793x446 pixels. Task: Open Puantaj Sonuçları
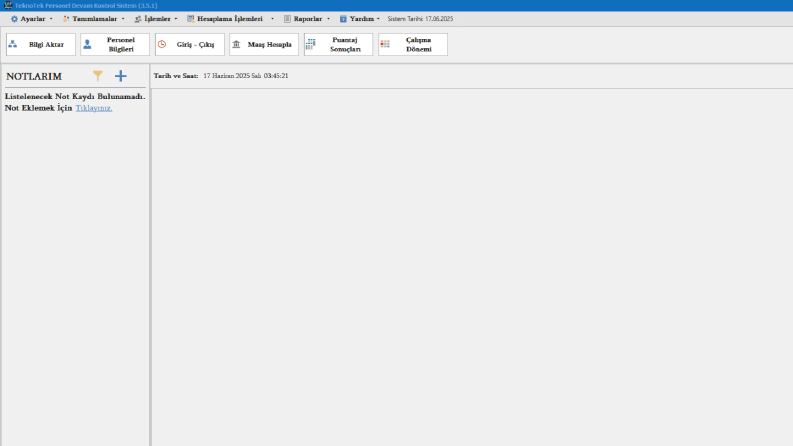tap(338, 44)
